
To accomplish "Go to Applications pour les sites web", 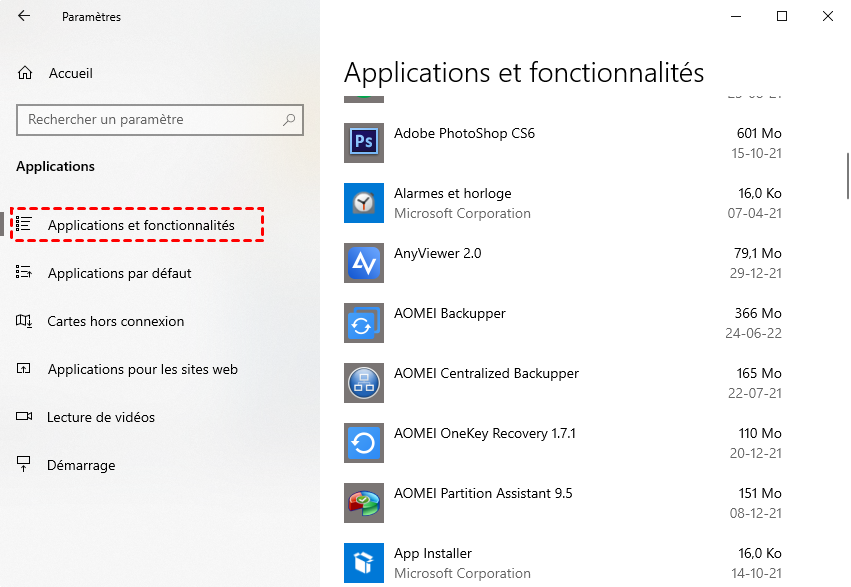I will (142, 369).
